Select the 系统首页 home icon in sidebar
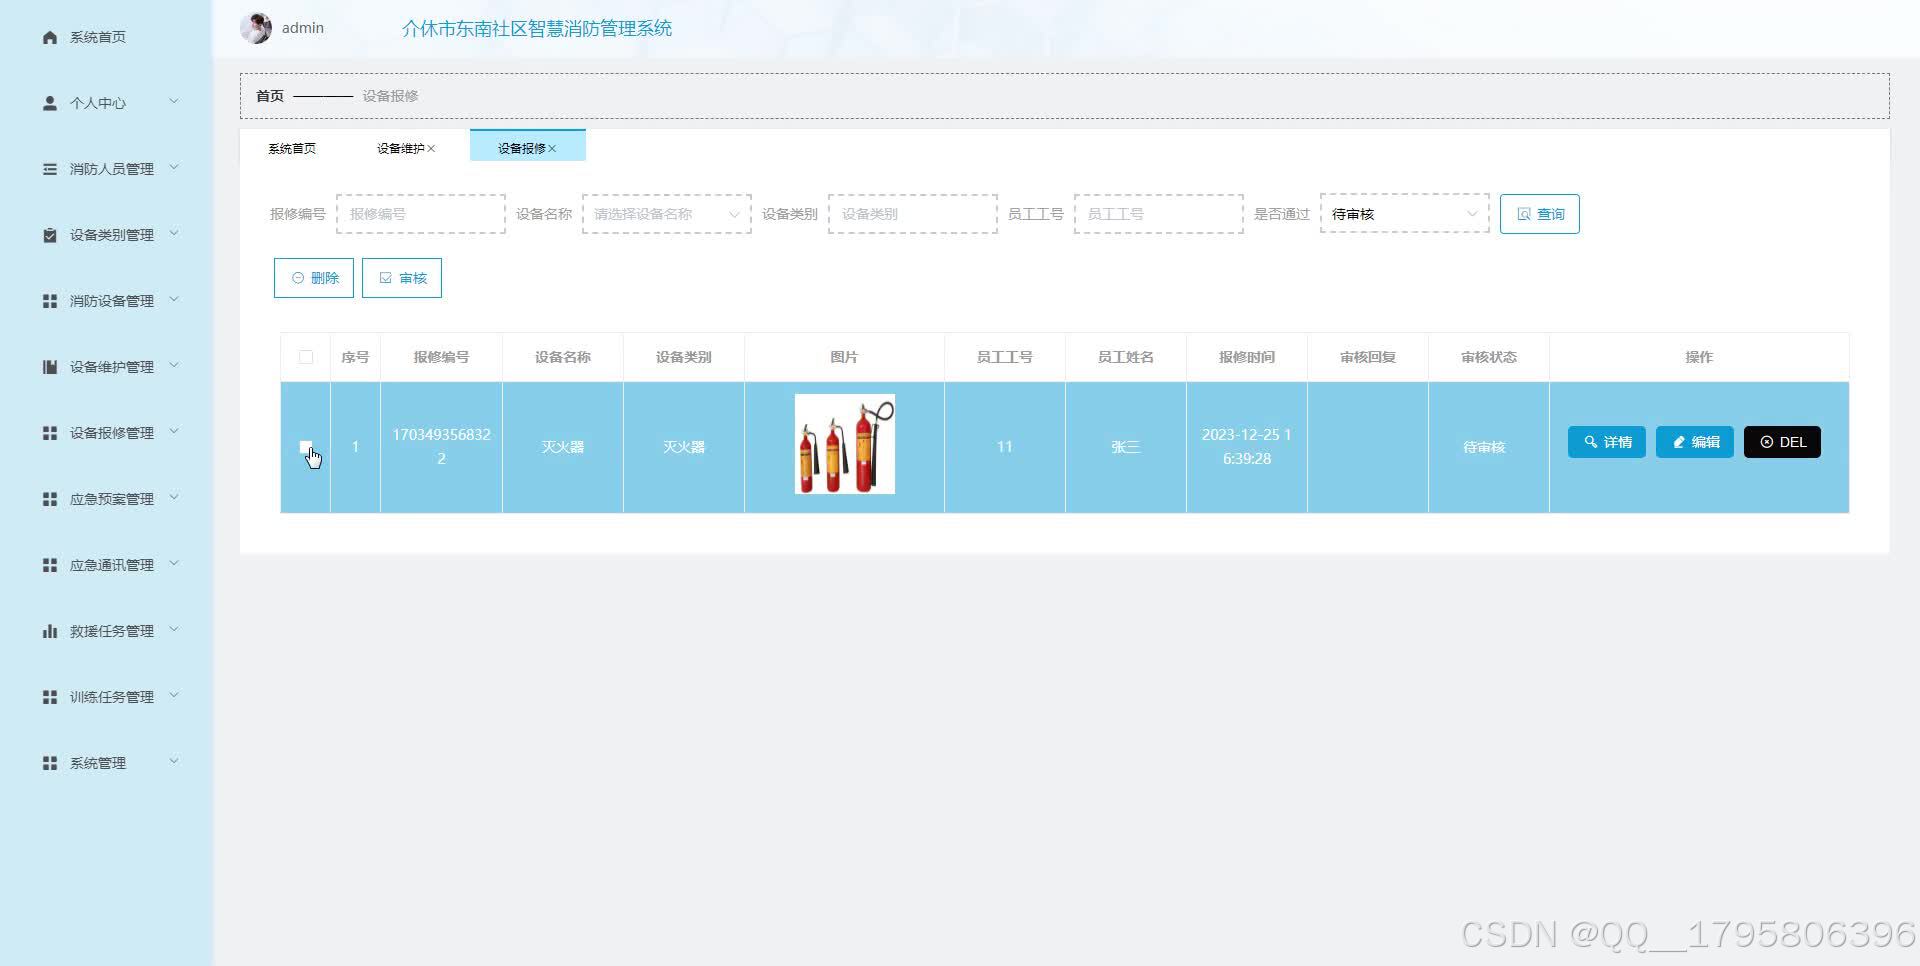 [x=50, y=36]
